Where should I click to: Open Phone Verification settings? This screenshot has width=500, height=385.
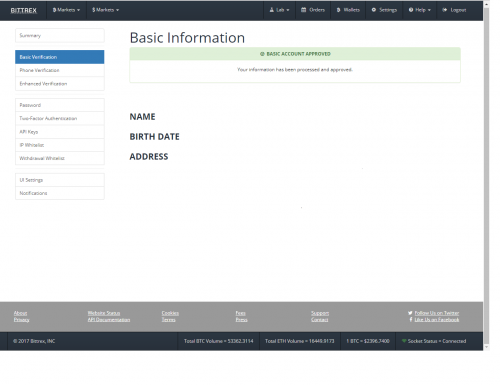(x=60, y=70)
